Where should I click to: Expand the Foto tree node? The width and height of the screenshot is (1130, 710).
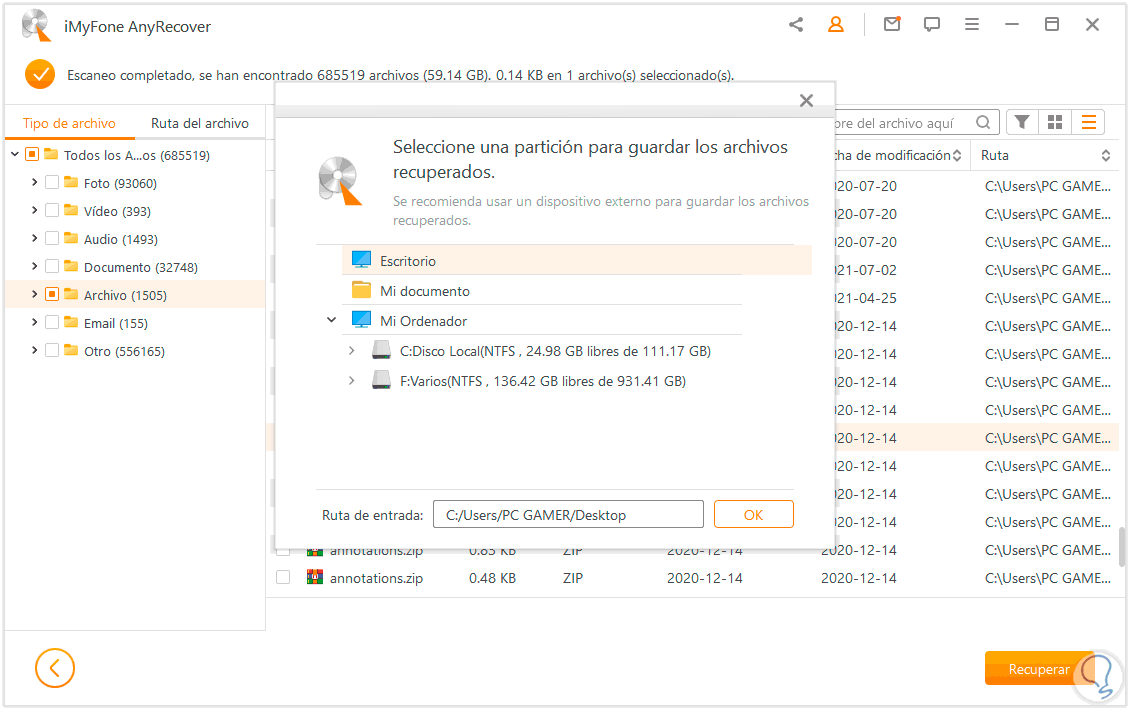(x=34, y=182)
